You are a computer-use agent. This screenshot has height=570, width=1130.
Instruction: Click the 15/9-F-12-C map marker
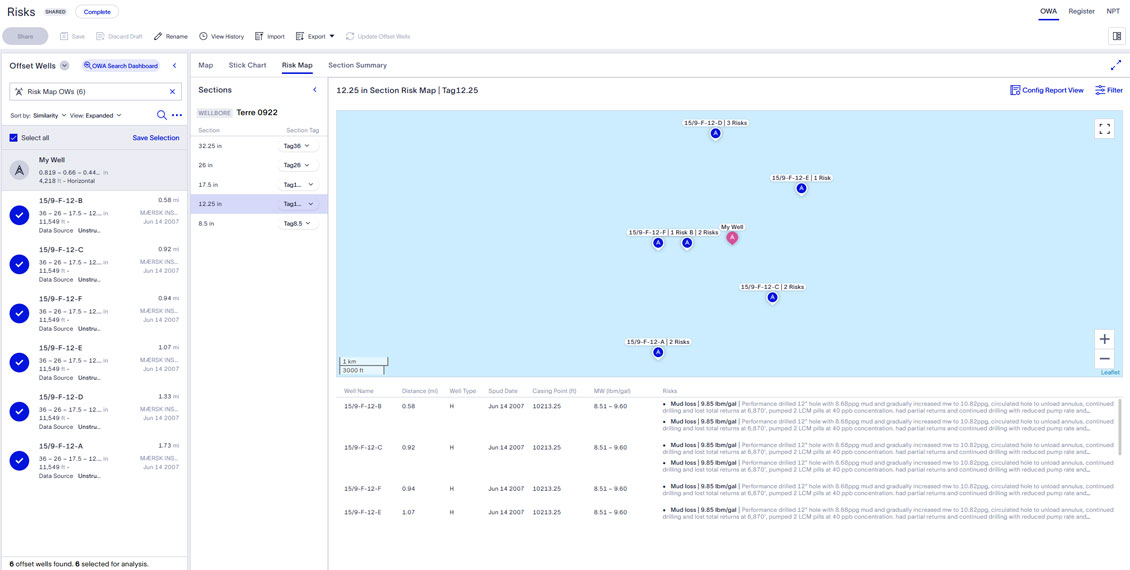point(772,298)
